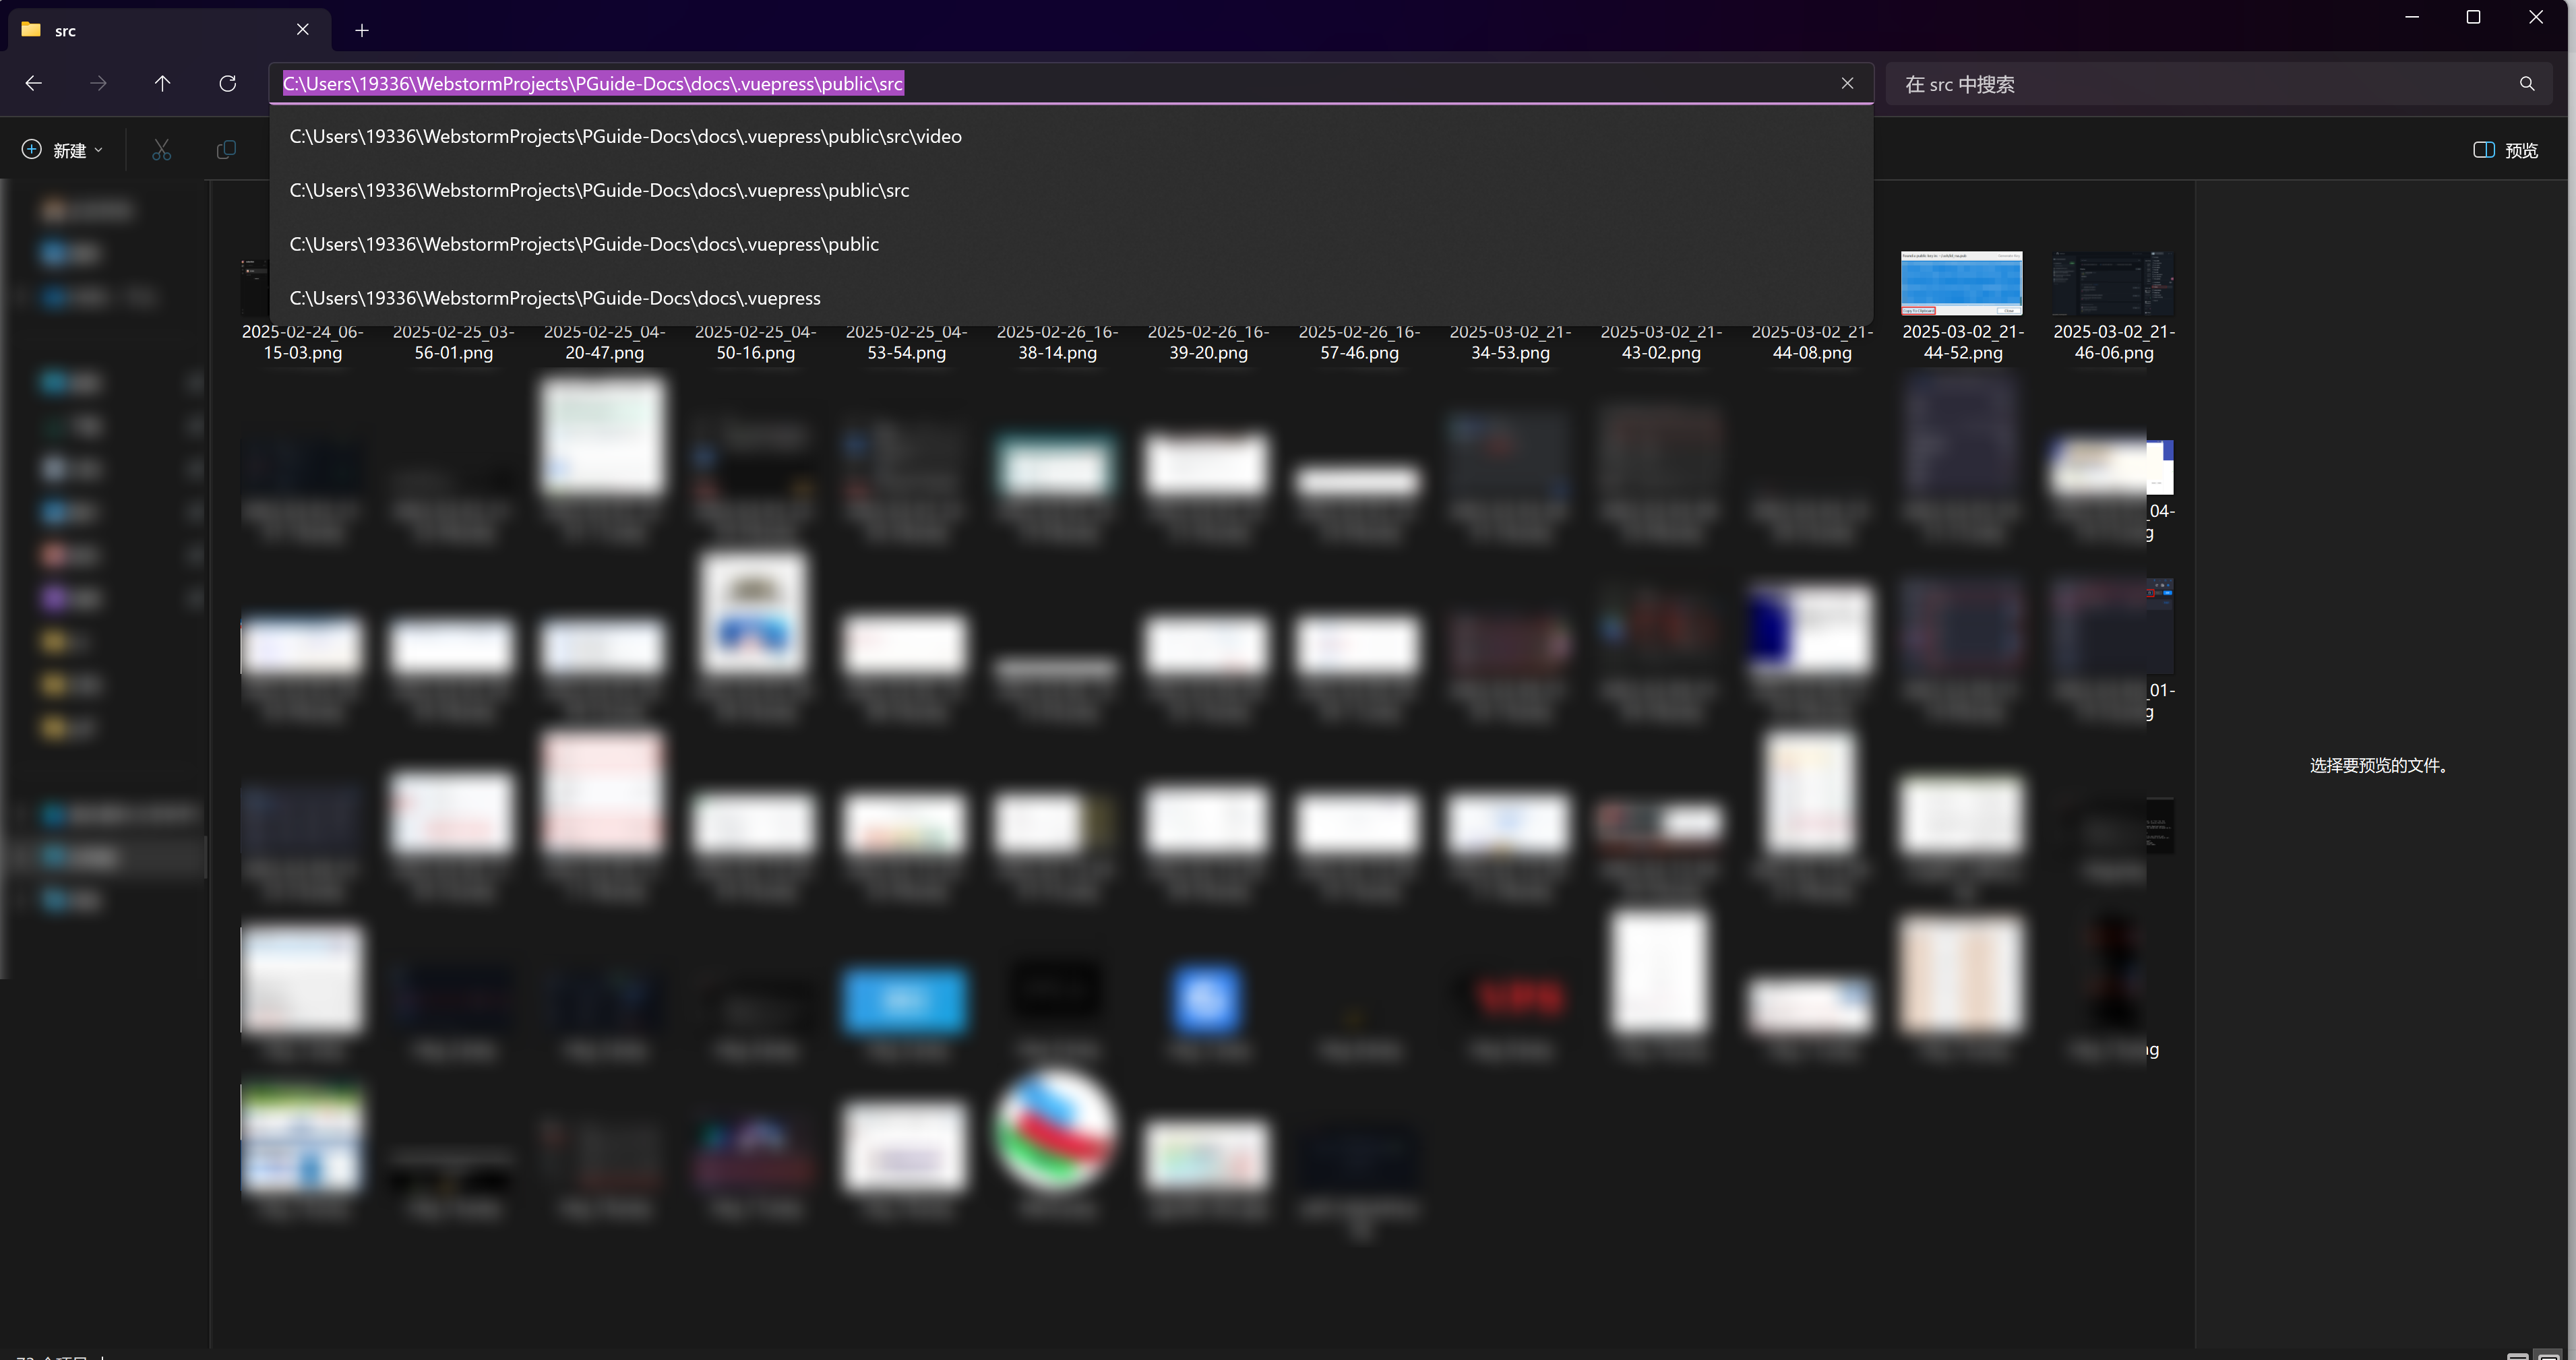
Task: Refresh the current folder
Action: click(x=228, y=84)
